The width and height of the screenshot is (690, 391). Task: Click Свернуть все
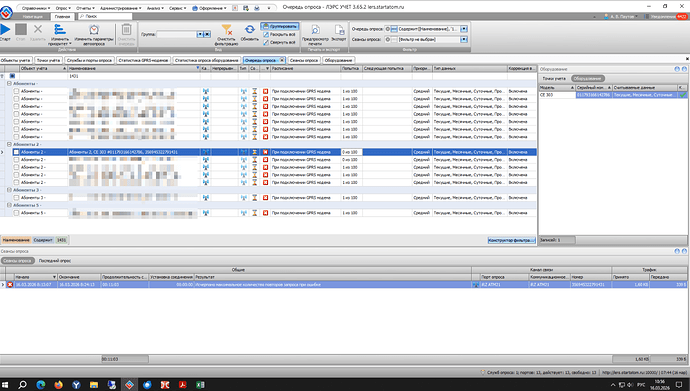279,43
